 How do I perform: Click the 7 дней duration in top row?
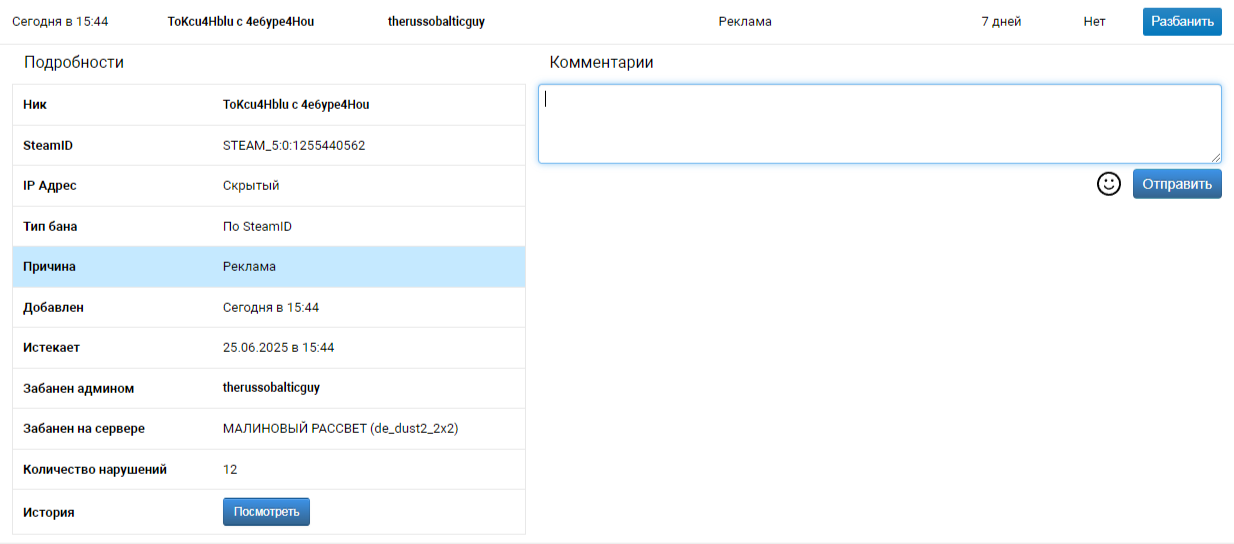[1001, 21]
